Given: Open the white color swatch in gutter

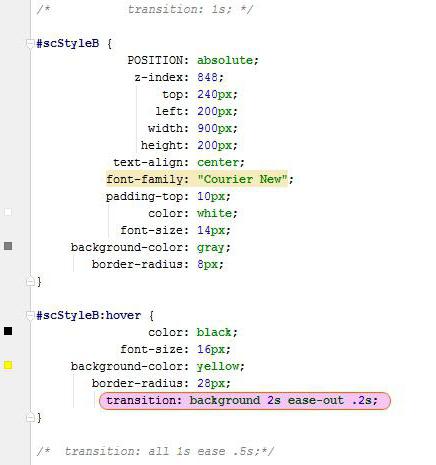Looking at the screenshot, I should (8, 212).
